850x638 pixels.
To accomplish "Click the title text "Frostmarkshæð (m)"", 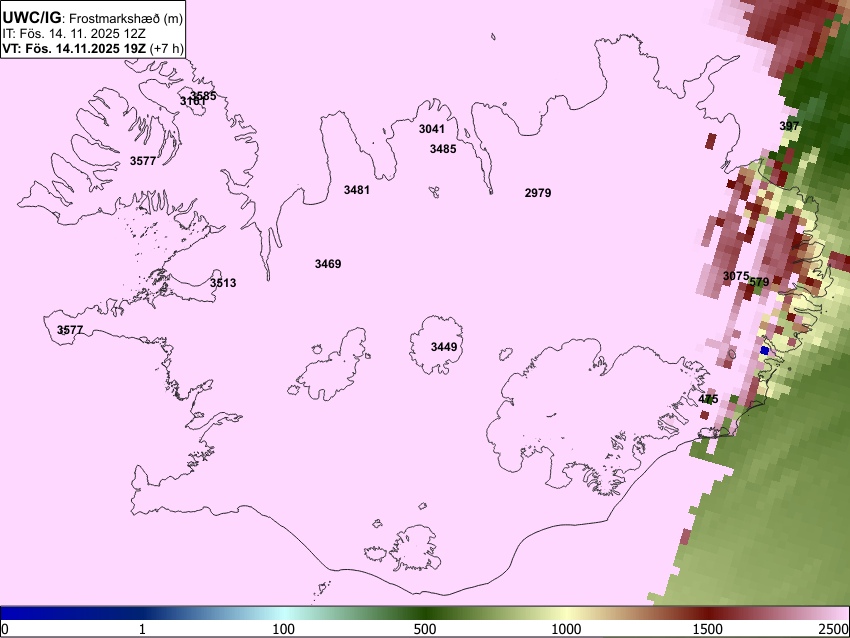I will click(126, 18).
